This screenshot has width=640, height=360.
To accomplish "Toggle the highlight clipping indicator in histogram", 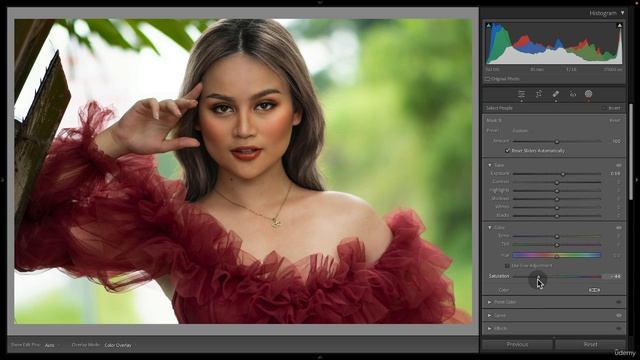I will [x=620, y=25].
